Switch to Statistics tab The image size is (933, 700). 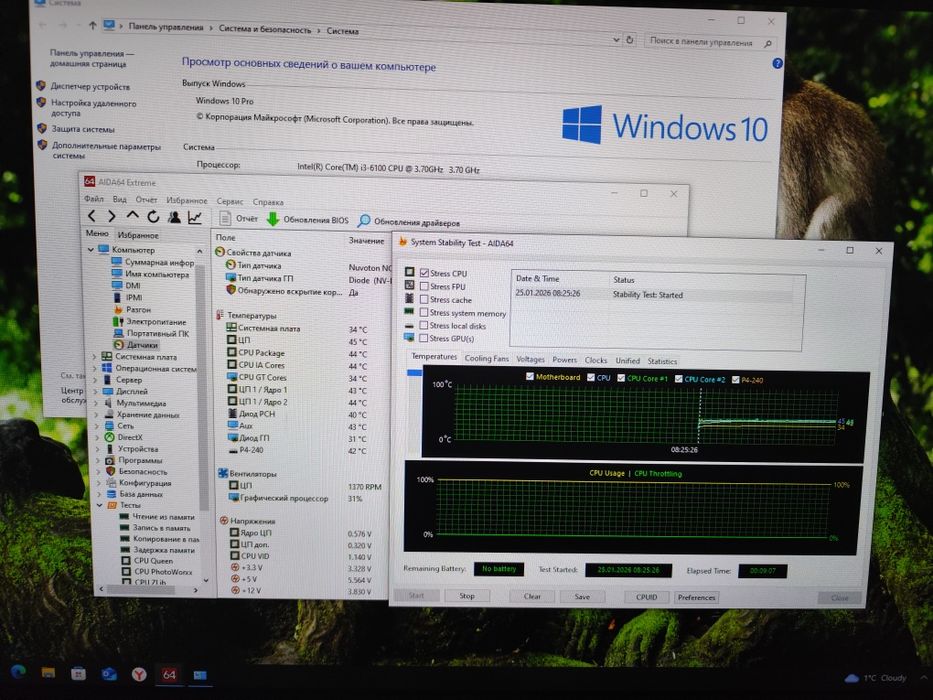(662, 361)
